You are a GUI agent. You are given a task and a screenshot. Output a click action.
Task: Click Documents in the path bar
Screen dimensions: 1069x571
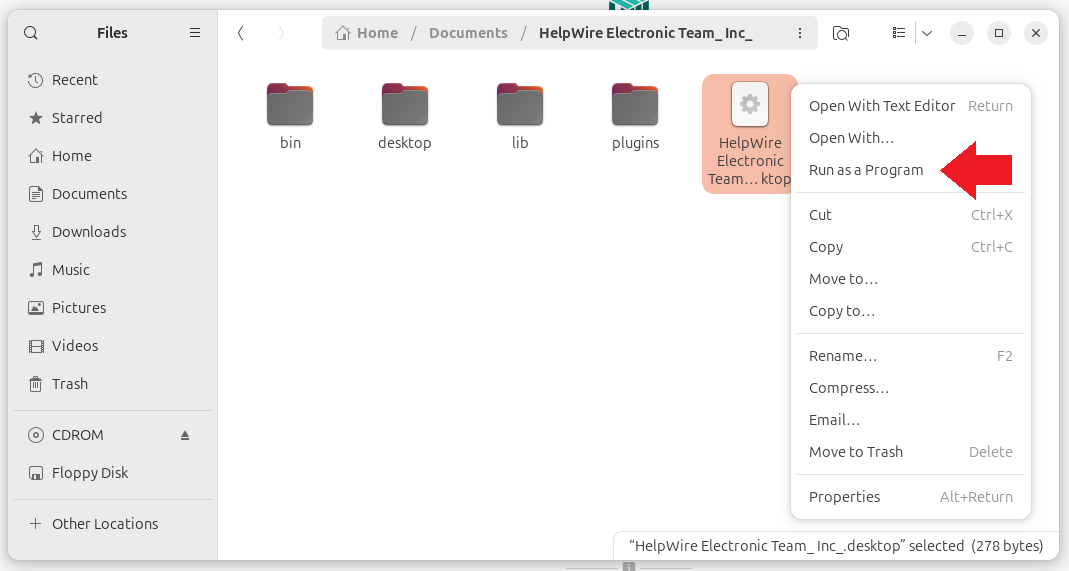coord(468,33)
